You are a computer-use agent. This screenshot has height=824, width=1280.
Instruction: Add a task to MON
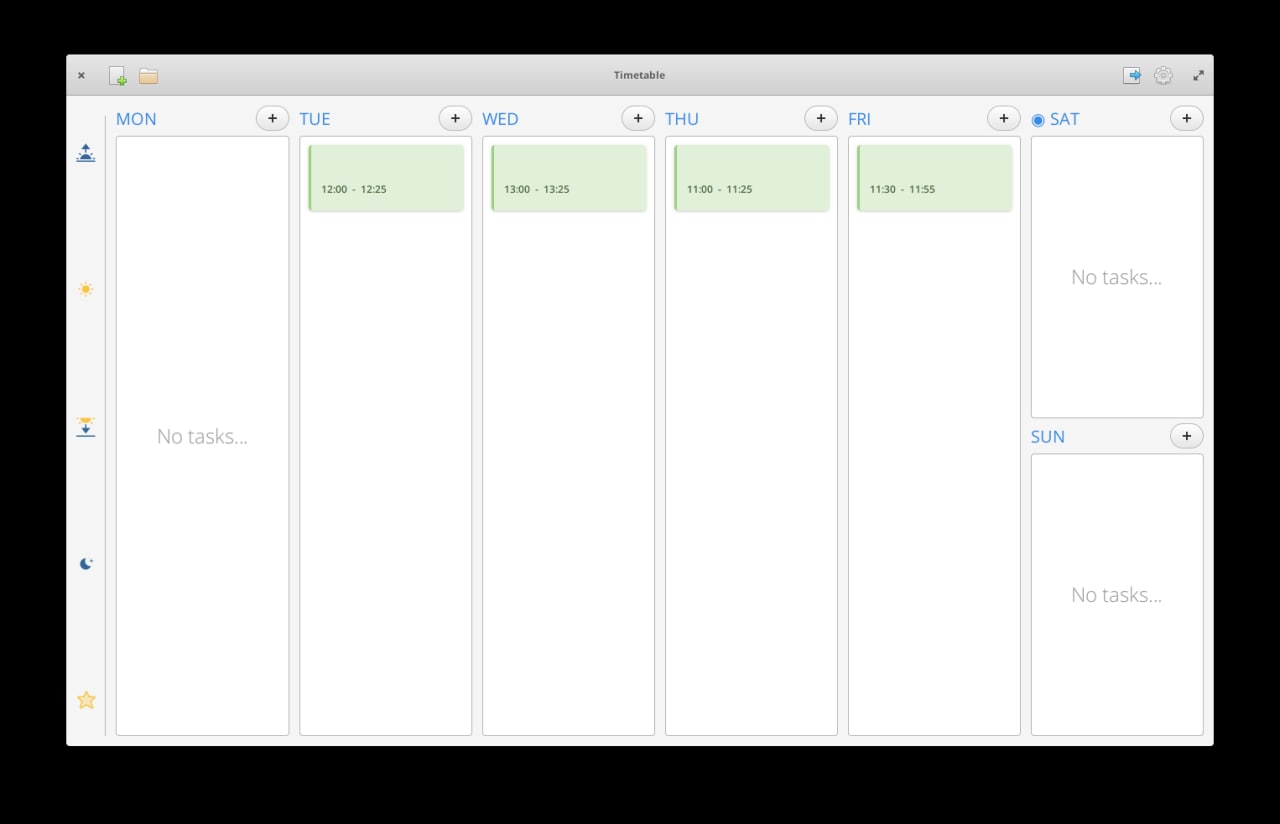coord(272,118)
